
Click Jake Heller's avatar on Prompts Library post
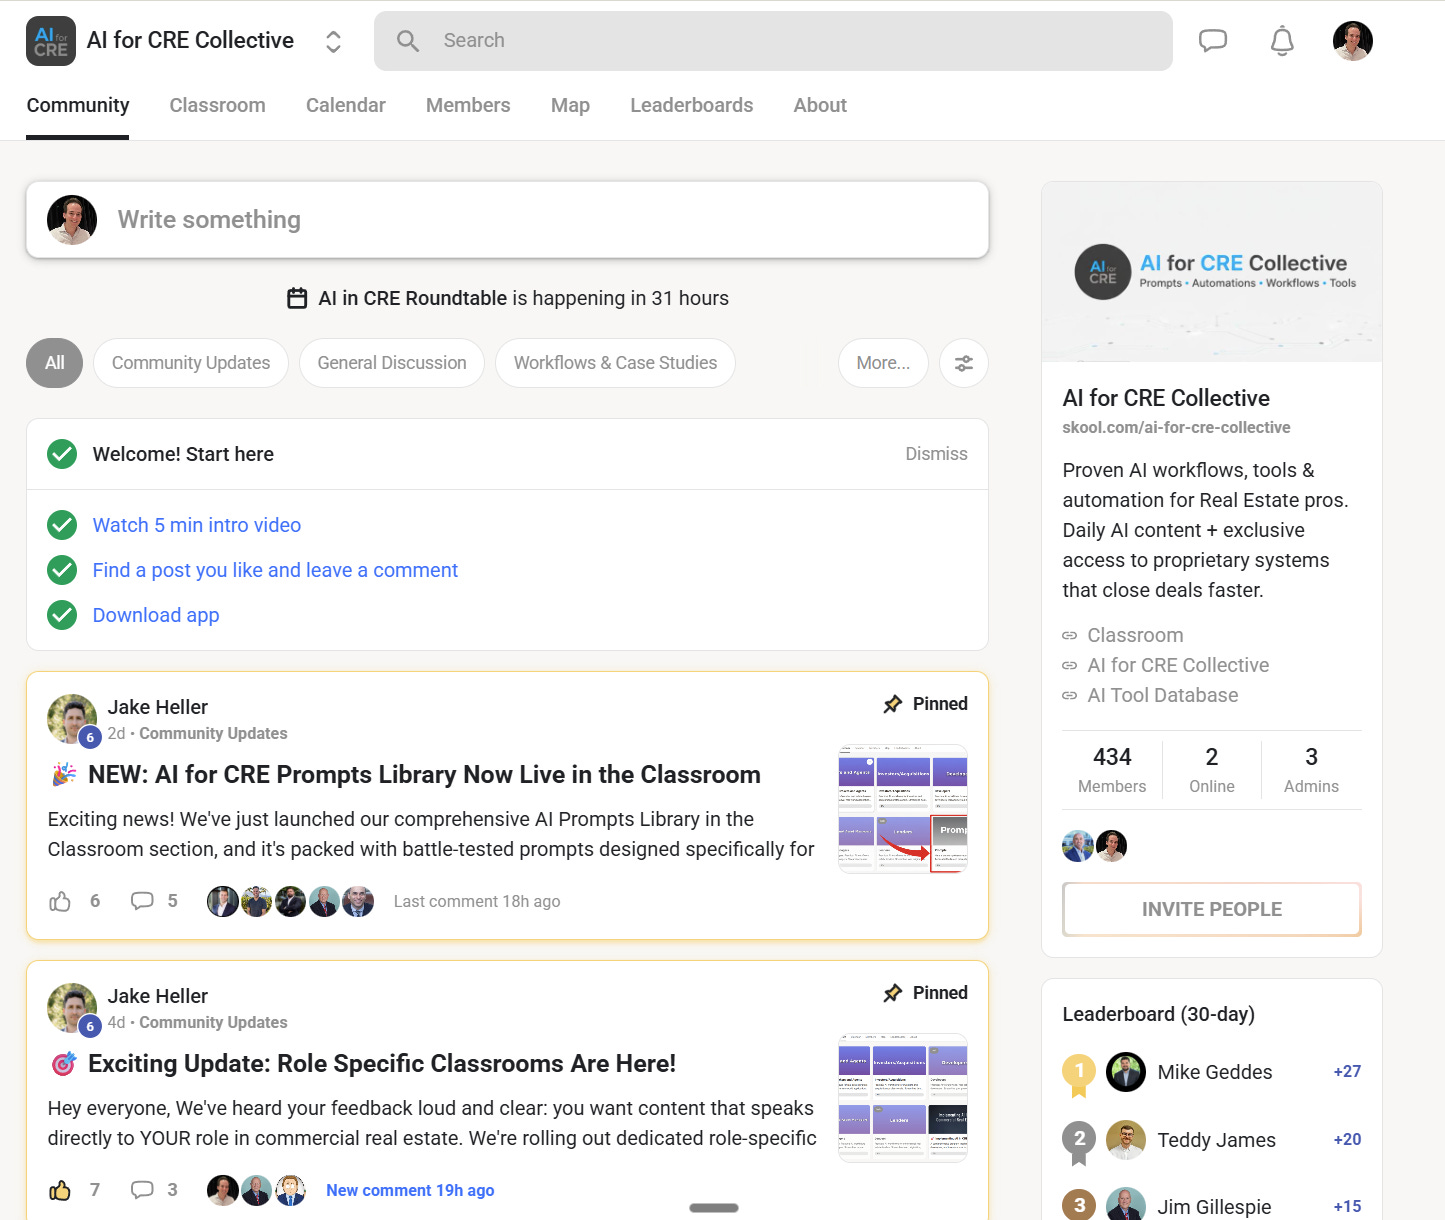point(72,719)
